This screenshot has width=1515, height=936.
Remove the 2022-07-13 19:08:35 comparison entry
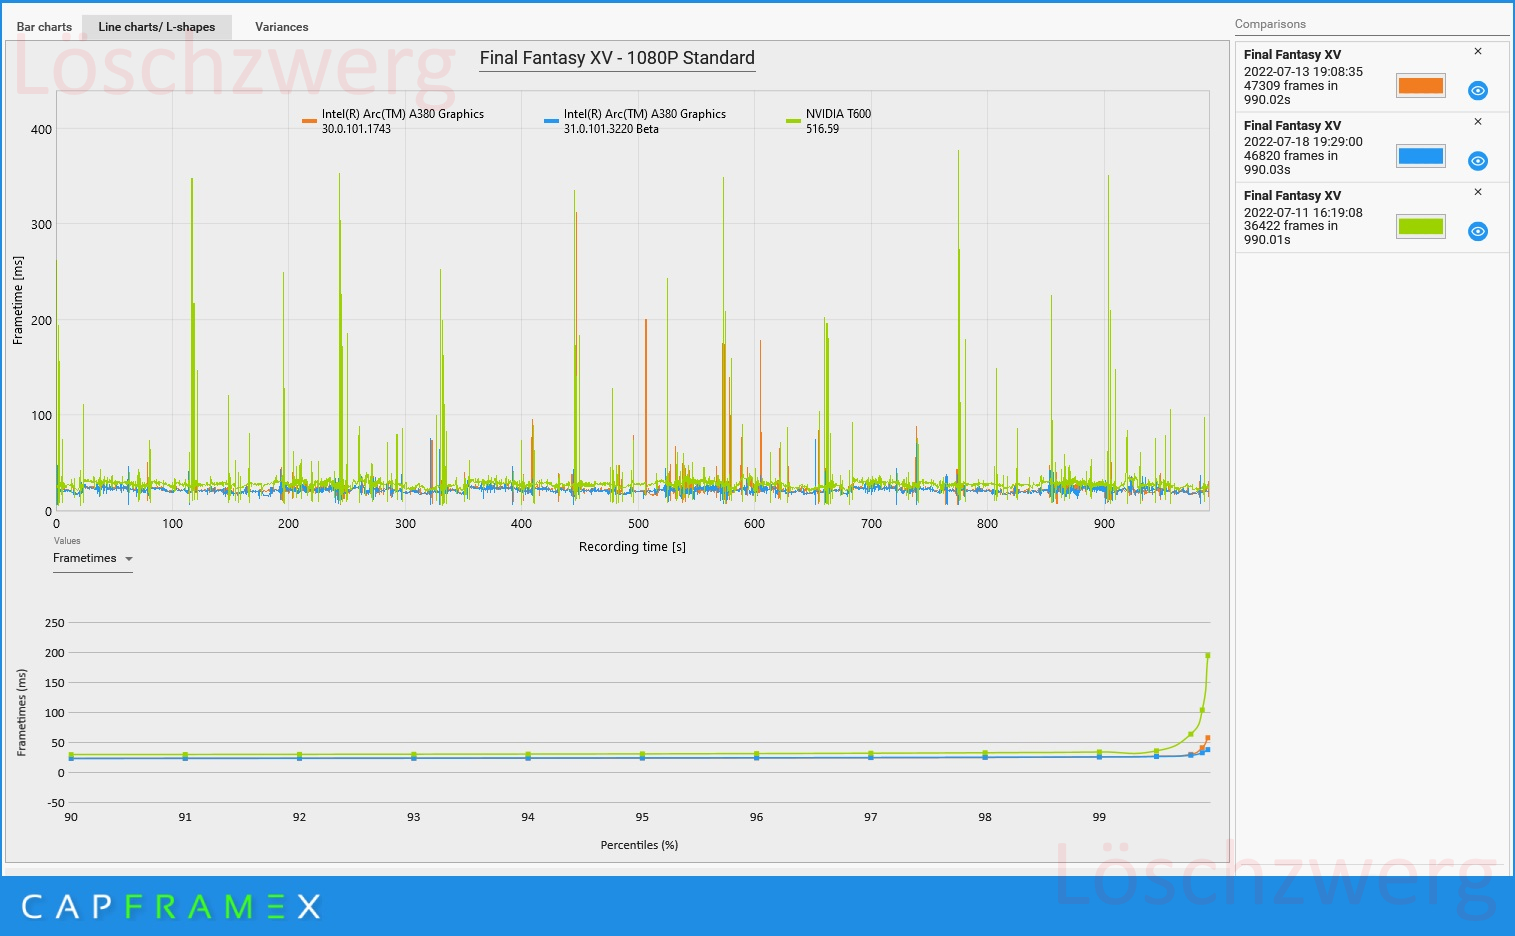point(1478,52)
